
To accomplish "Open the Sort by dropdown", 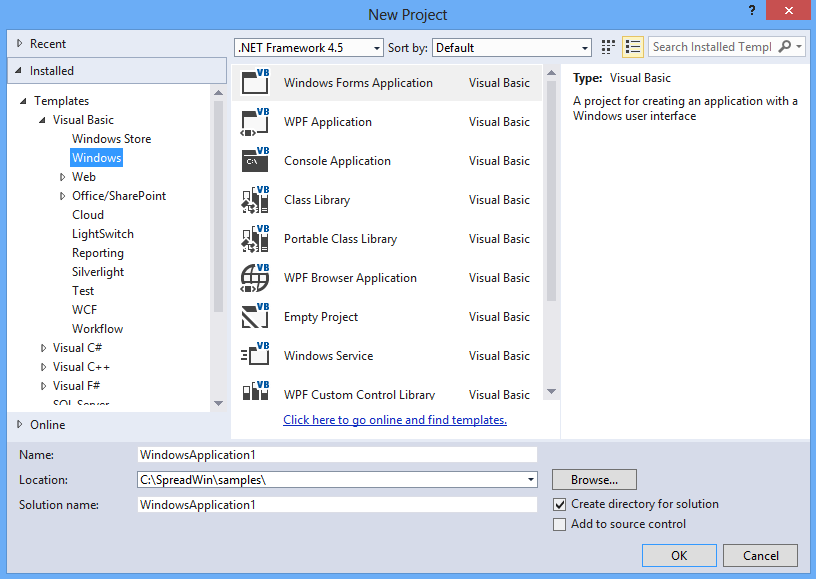I will (512, 48).
